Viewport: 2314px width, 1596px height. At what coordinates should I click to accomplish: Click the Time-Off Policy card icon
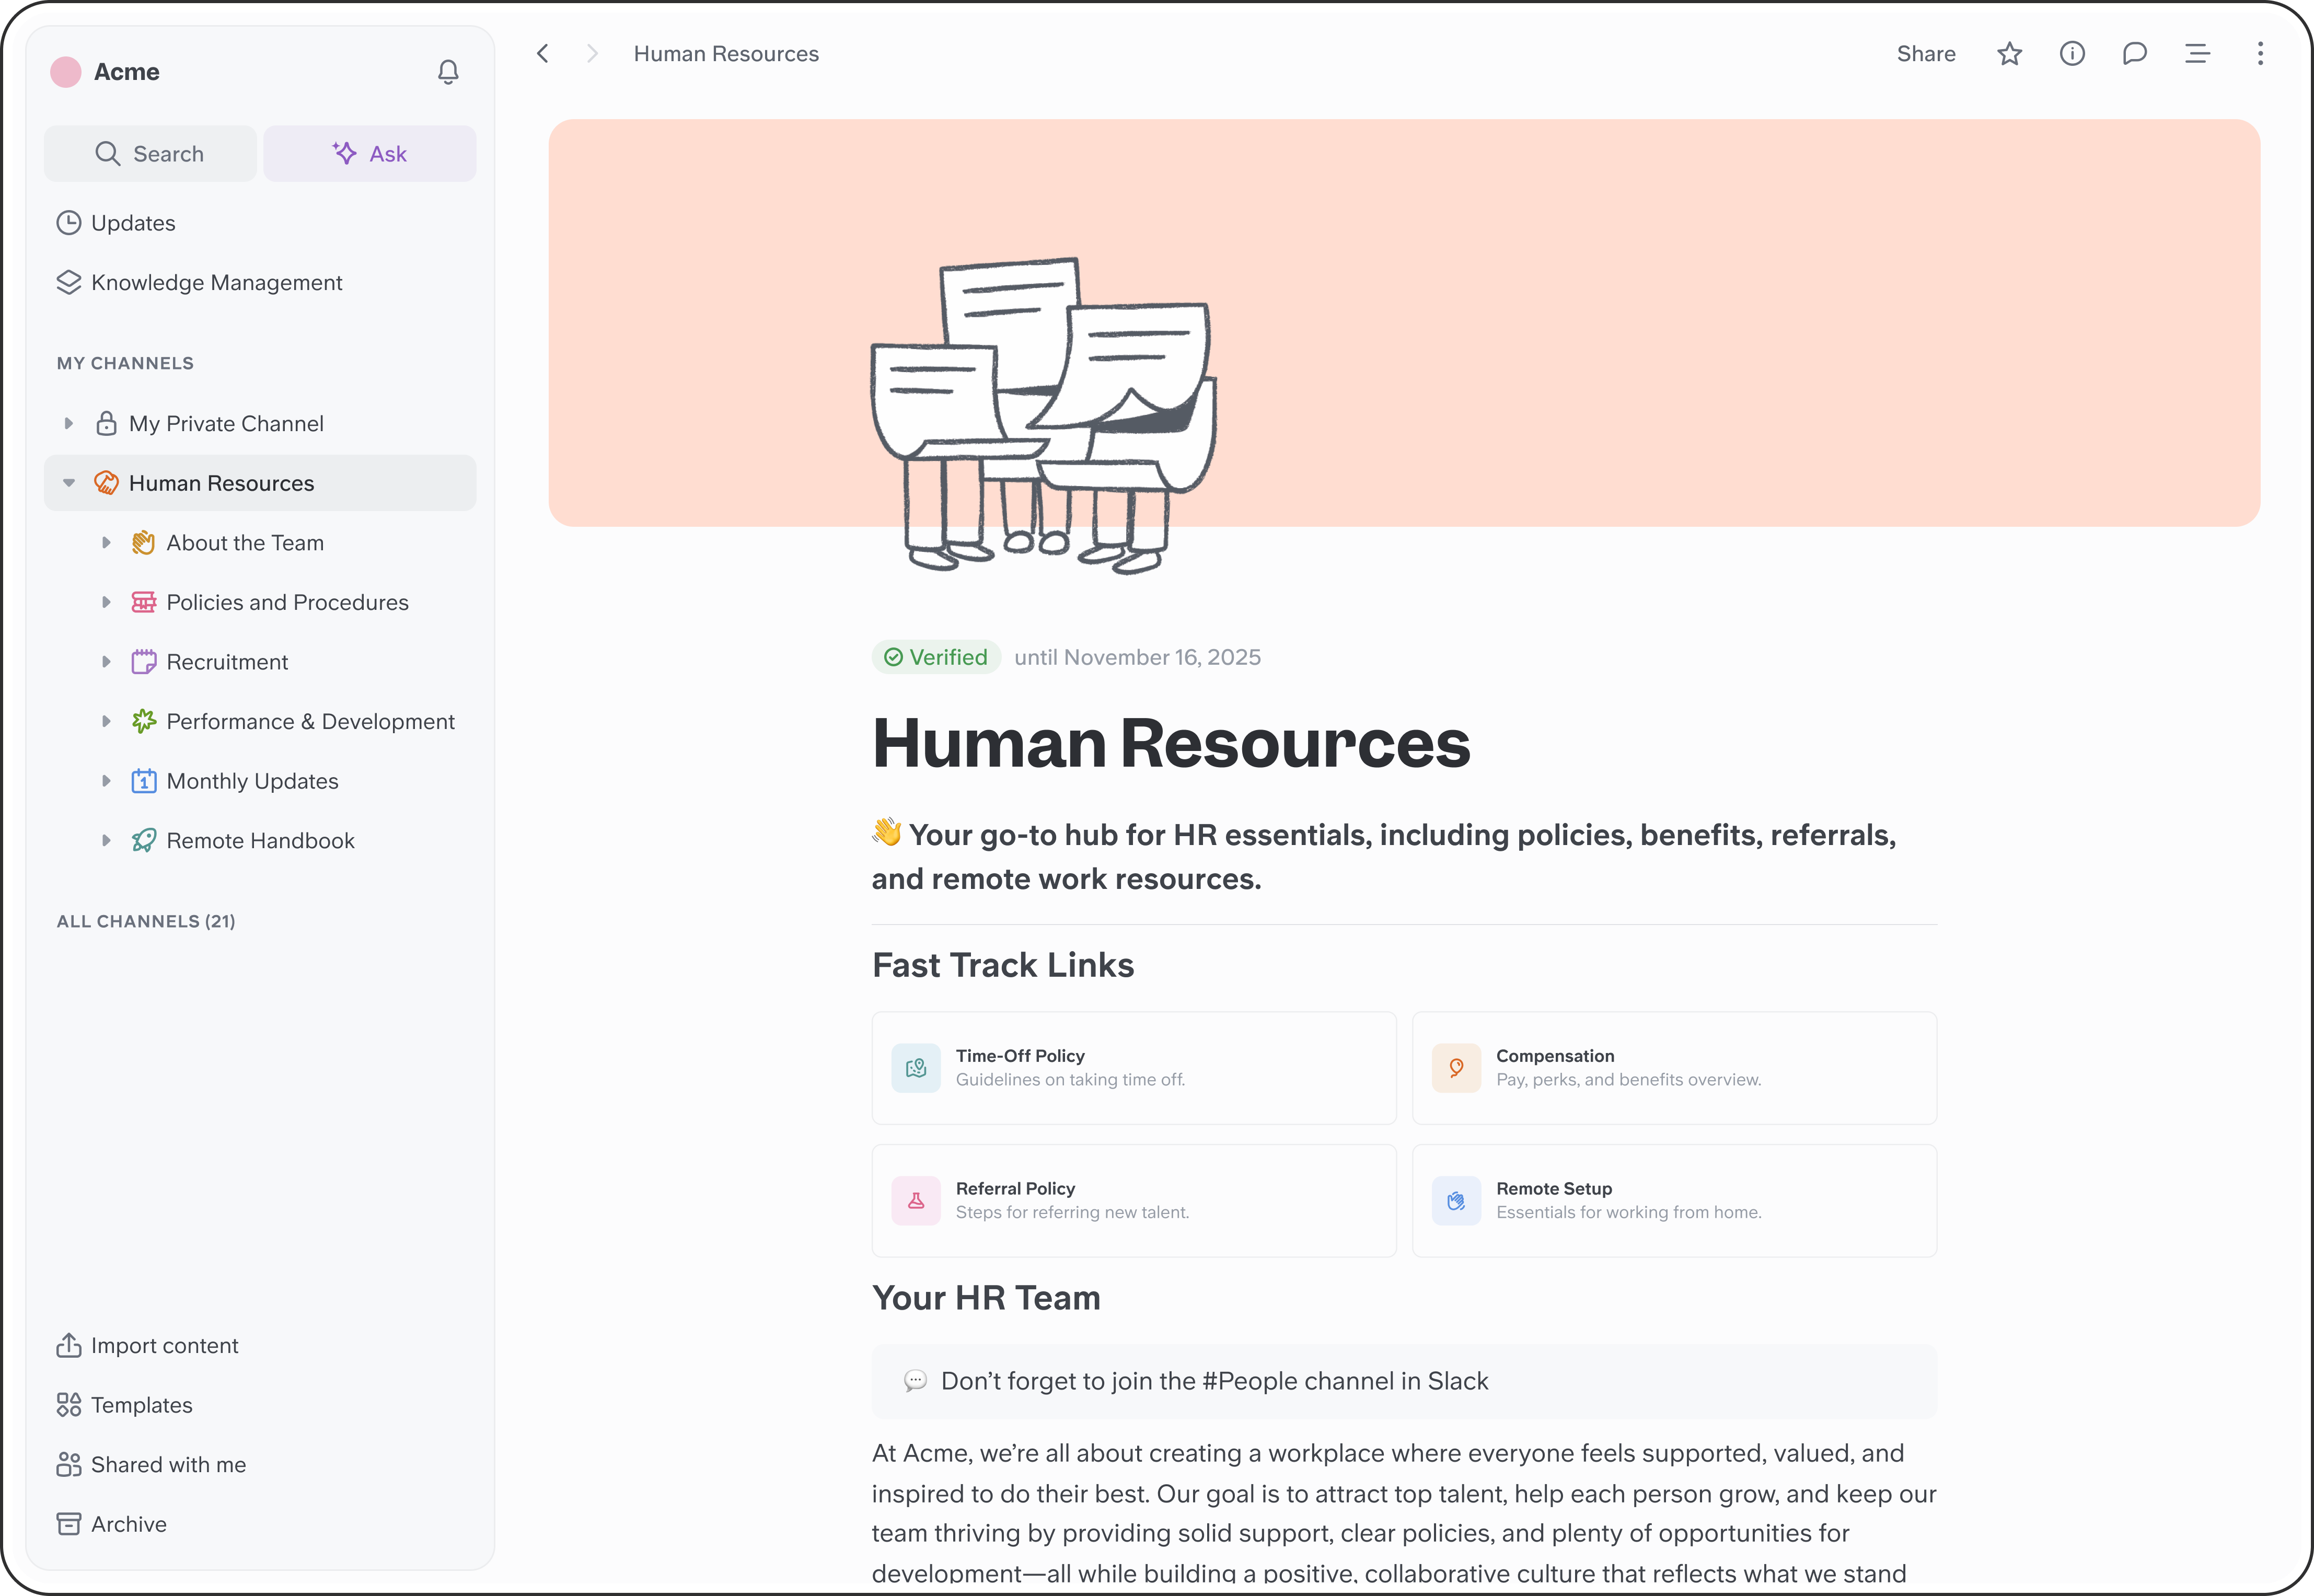[x=916, y=1068]
